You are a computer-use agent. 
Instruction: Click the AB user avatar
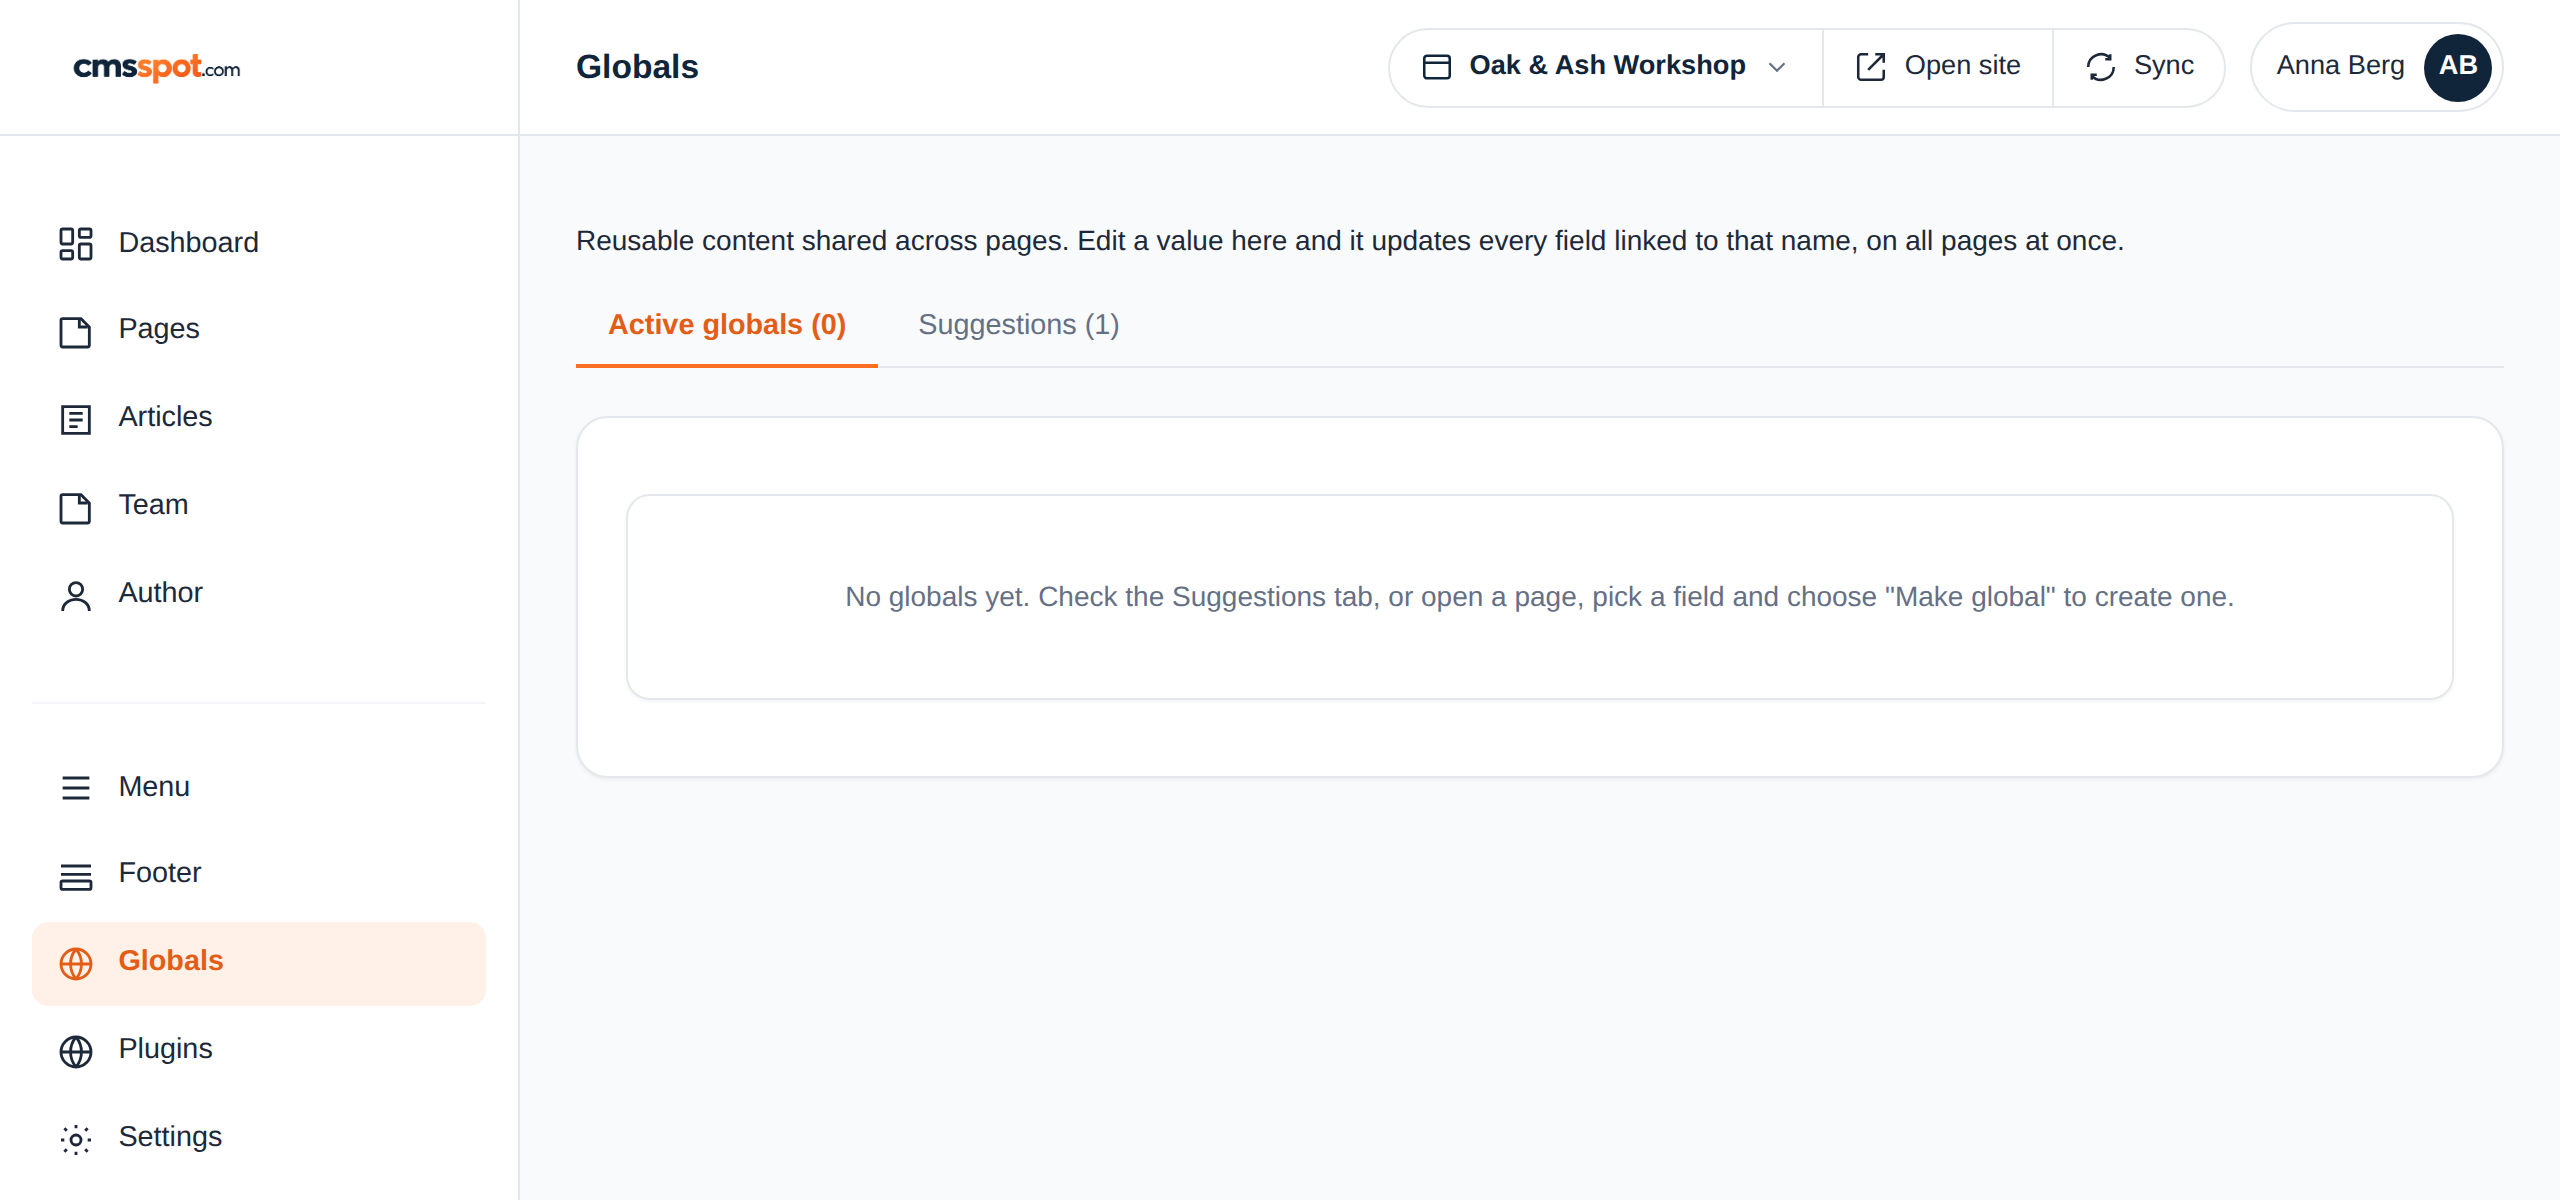(x=2457, y=67)
